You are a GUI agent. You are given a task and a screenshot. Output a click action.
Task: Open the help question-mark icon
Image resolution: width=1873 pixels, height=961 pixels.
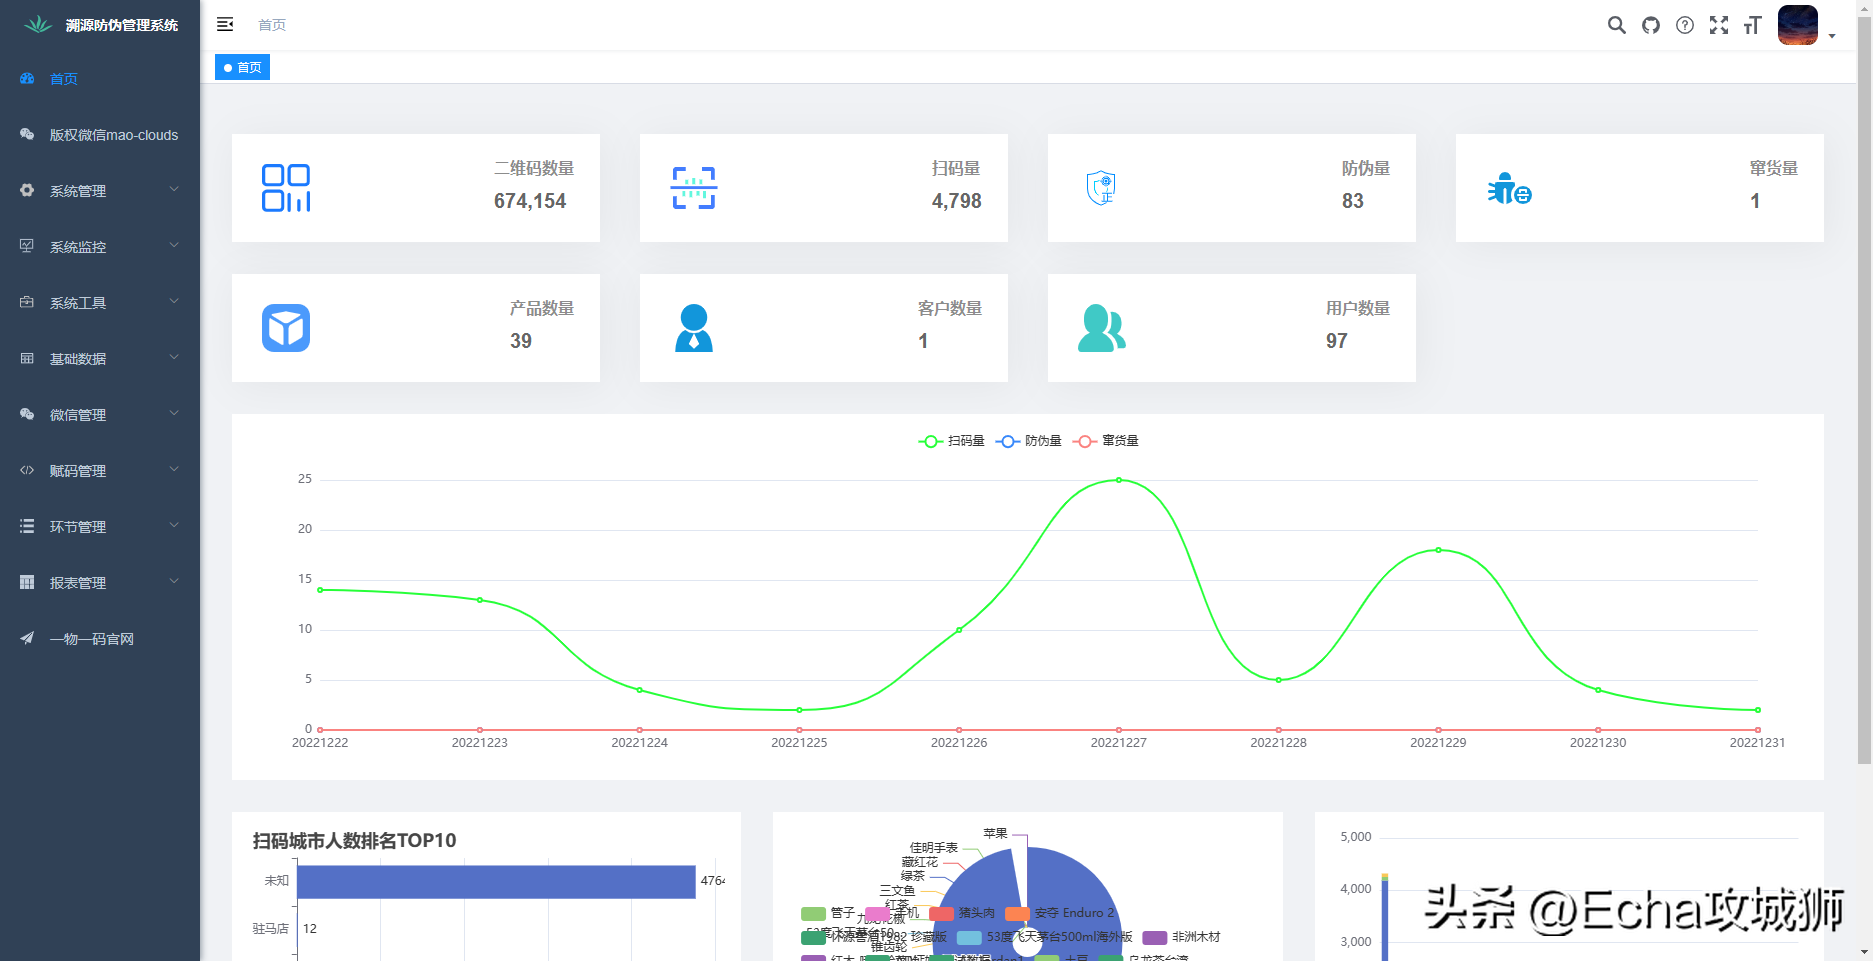tap(1685, 25)
